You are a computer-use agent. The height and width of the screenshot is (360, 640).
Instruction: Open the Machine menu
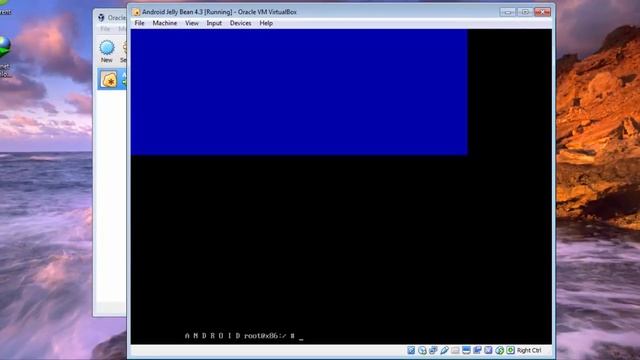coord(165,23)
